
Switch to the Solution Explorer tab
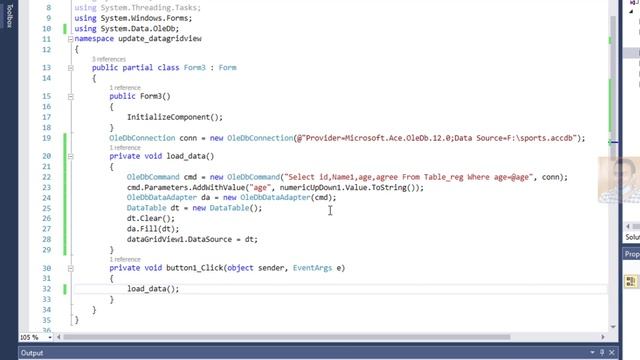(x=632, y=237)
